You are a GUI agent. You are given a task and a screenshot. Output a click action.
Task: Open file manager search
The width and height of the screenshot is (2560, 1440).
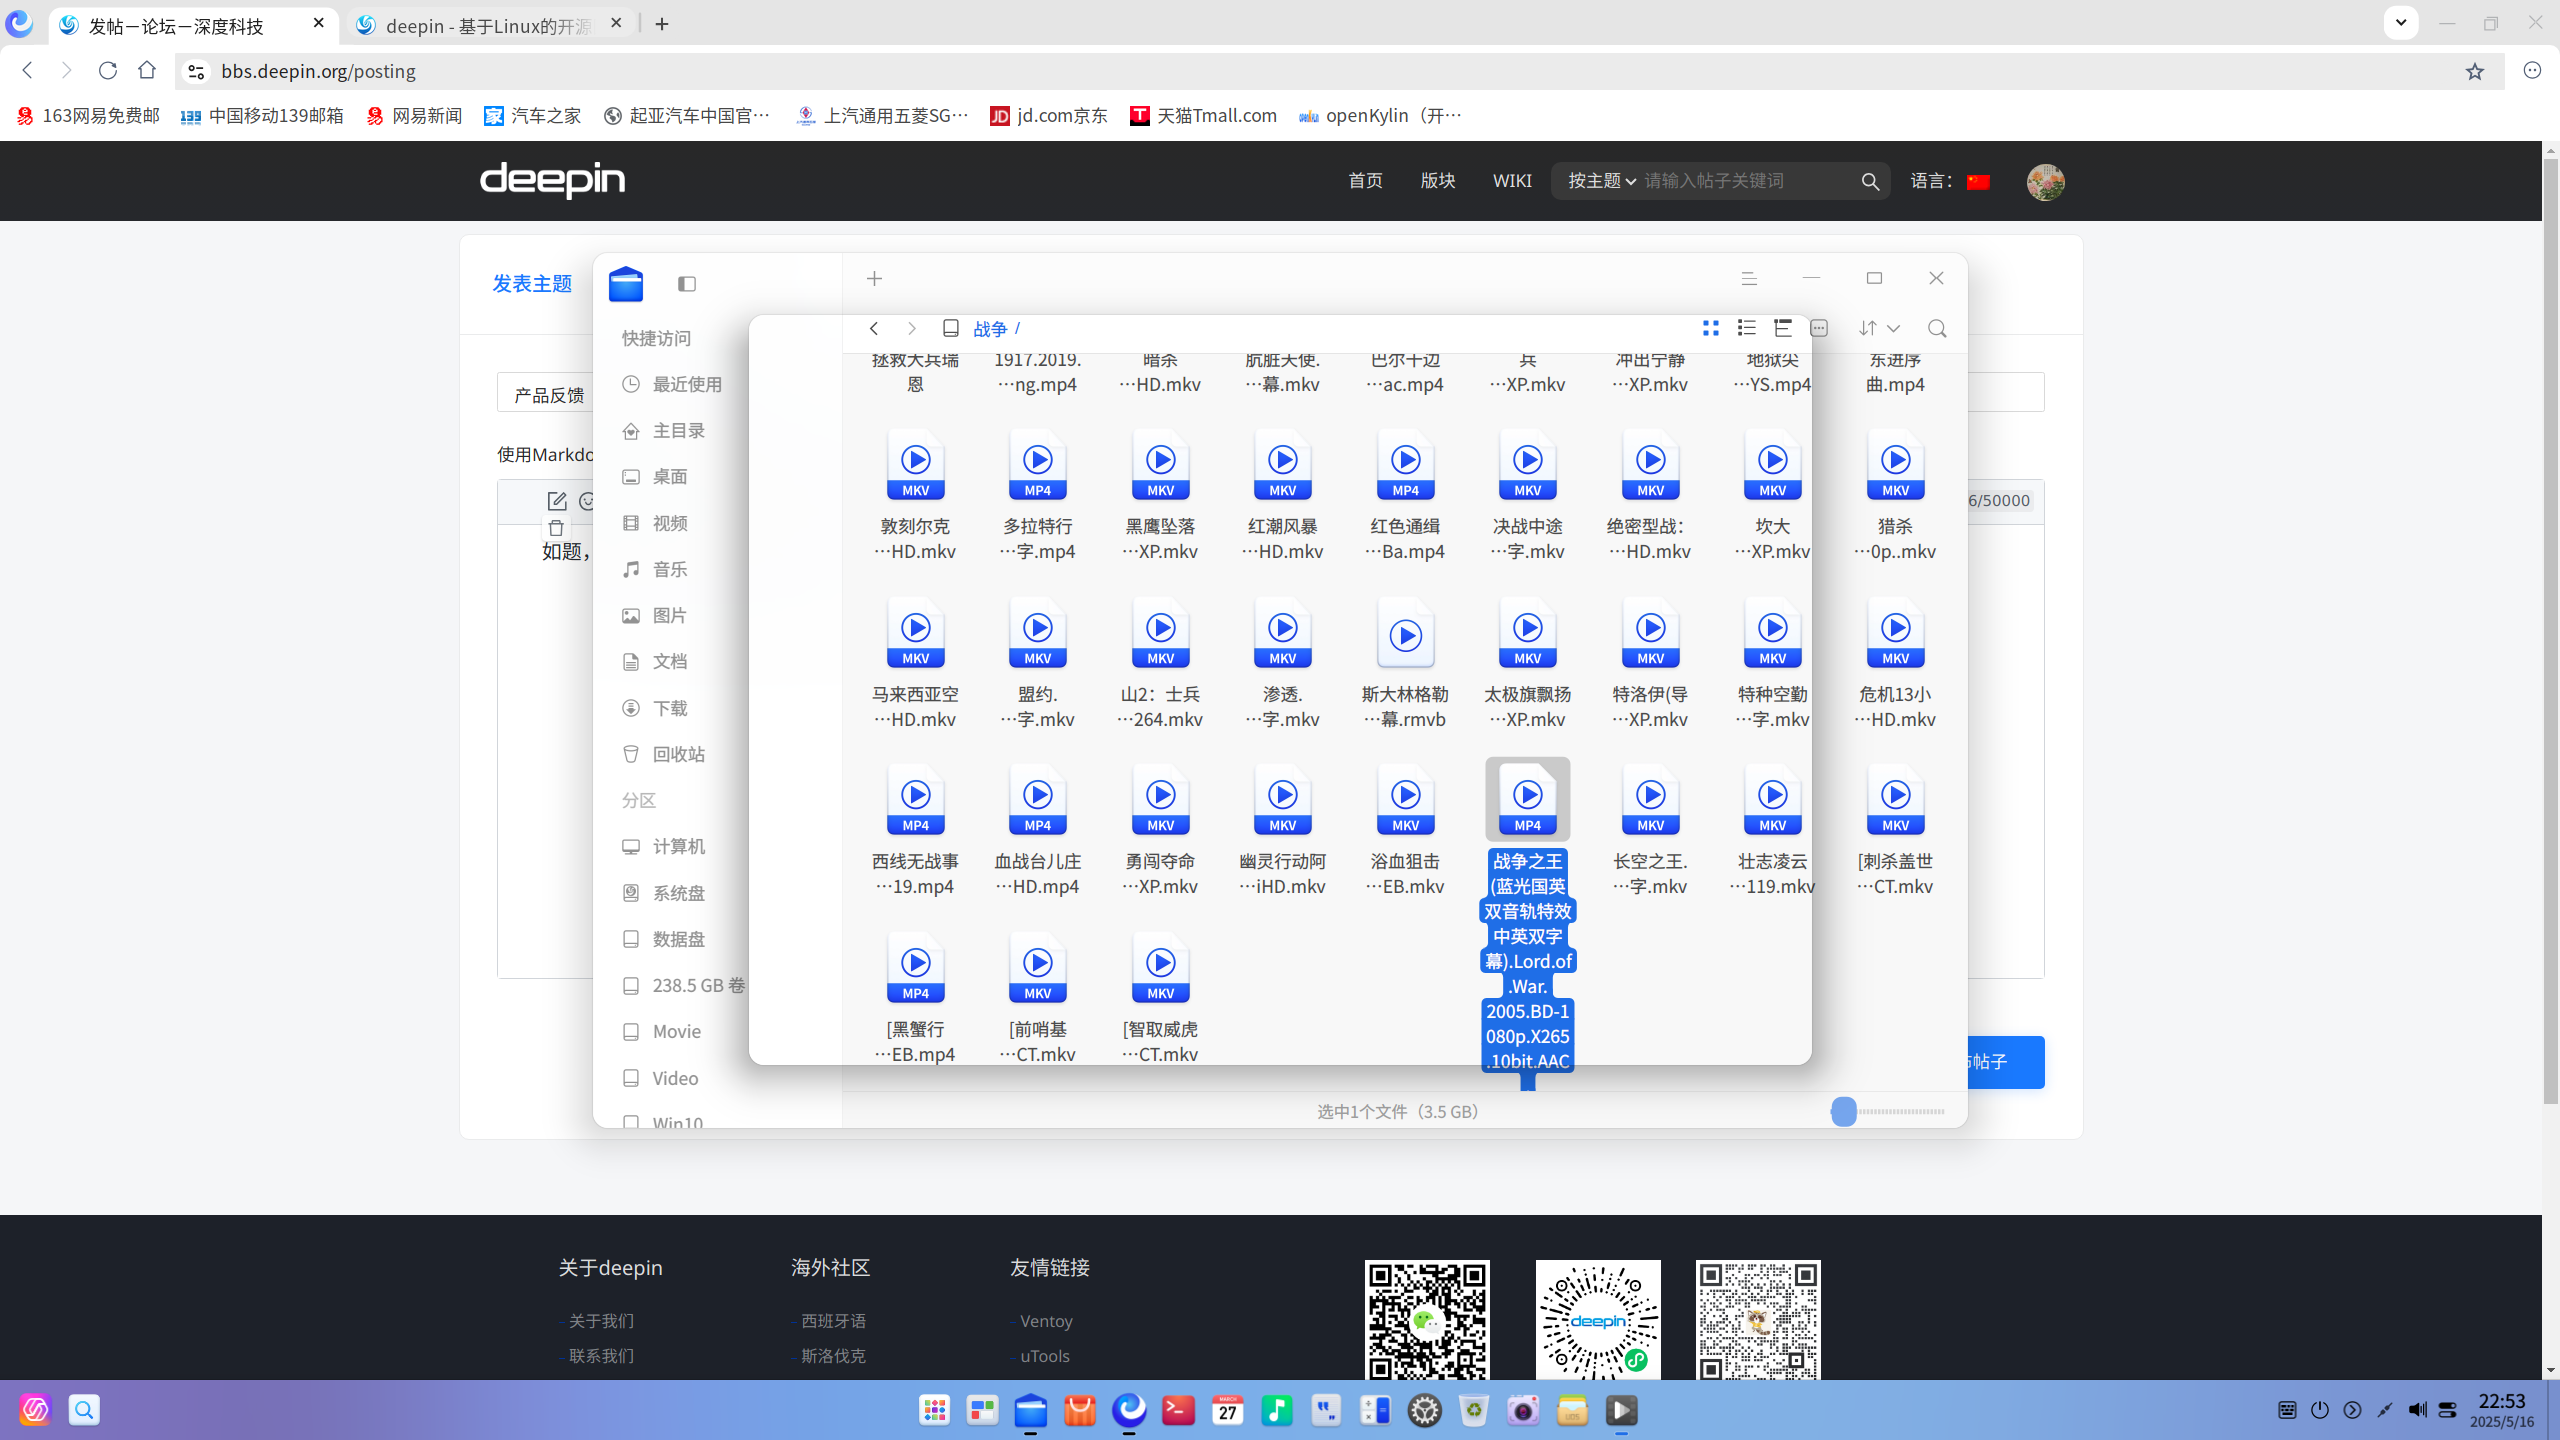1937,328
